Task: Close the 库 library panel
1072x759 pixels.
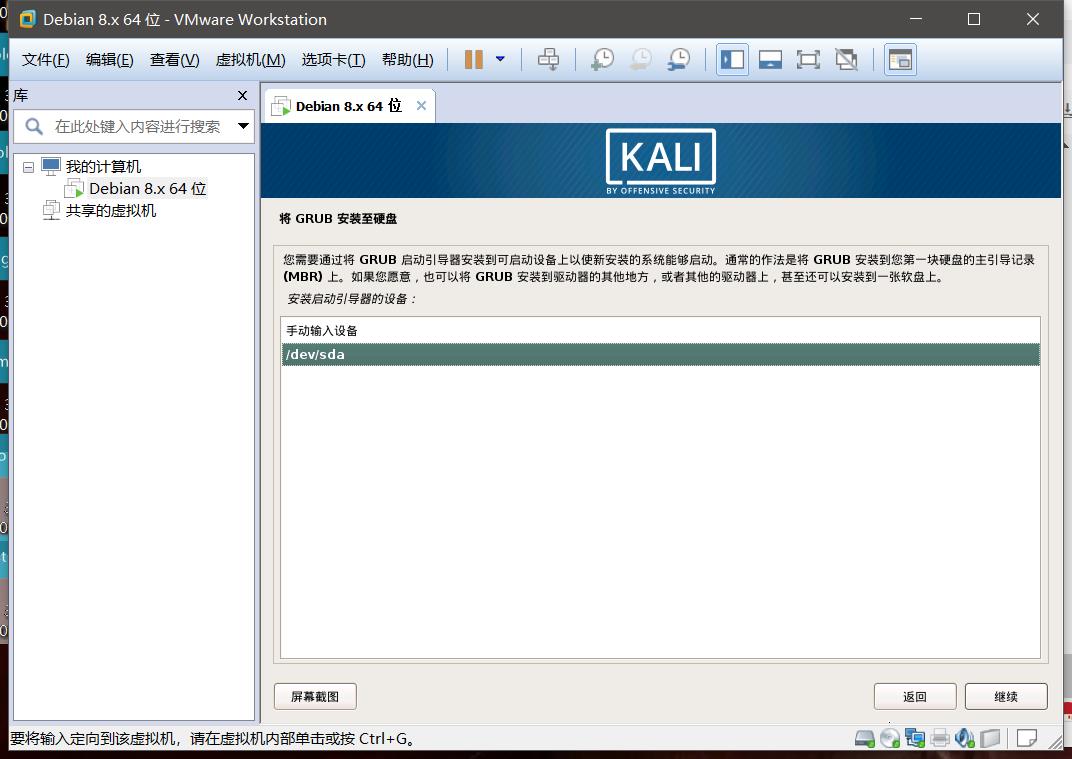Action: coord(242,96)
